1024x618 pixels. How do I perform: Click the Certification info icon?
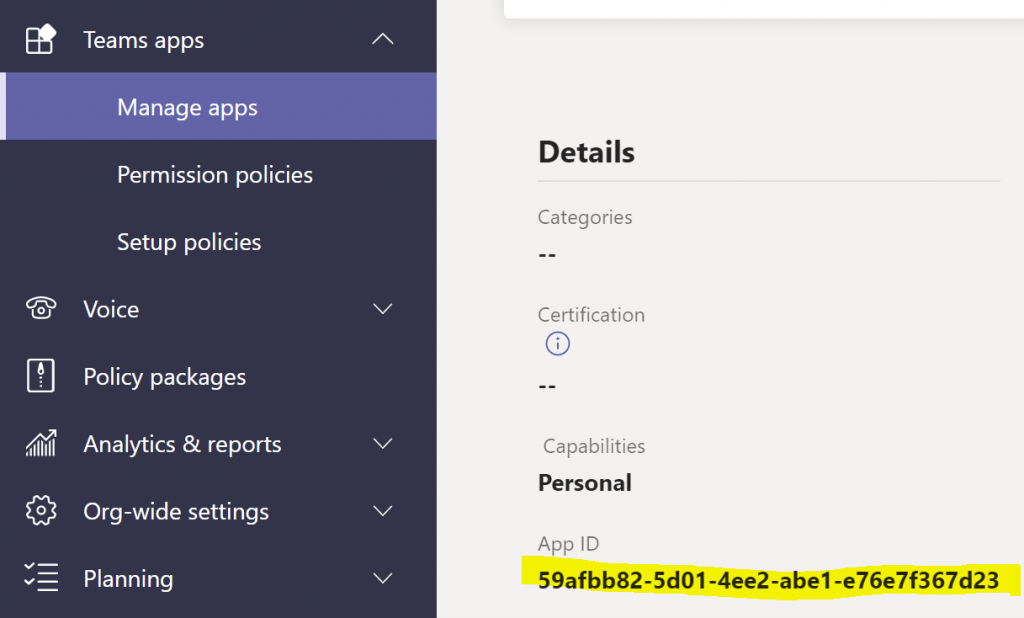pos(557,344)
